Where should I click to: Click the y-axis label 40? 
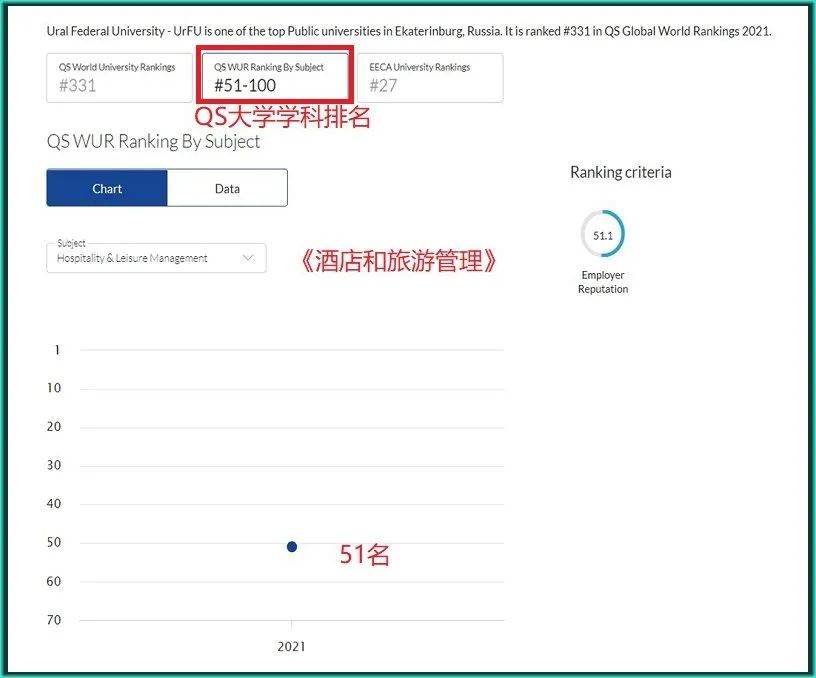pyautogui.click(x=54, y=504)
